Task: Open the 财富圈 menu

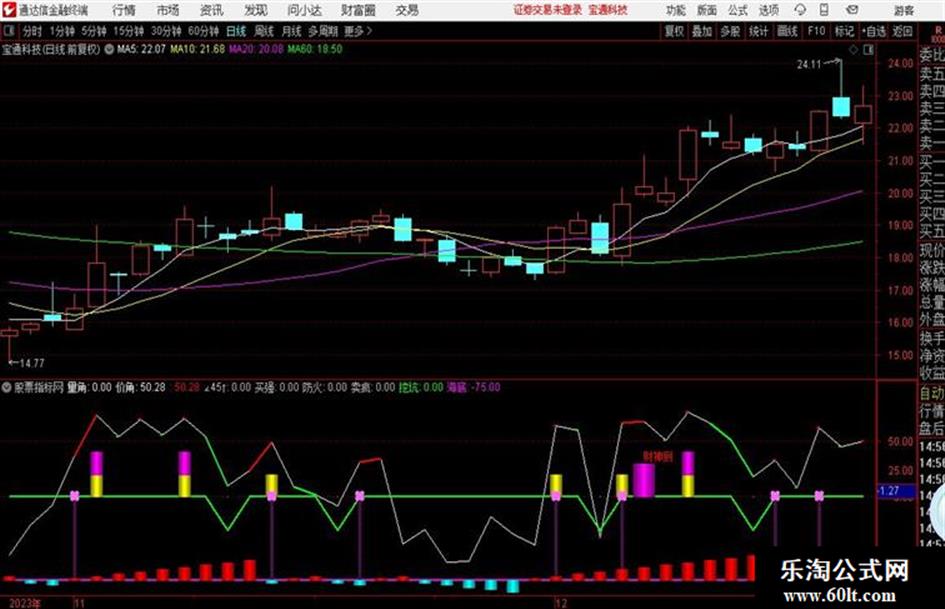Action: 358,10
